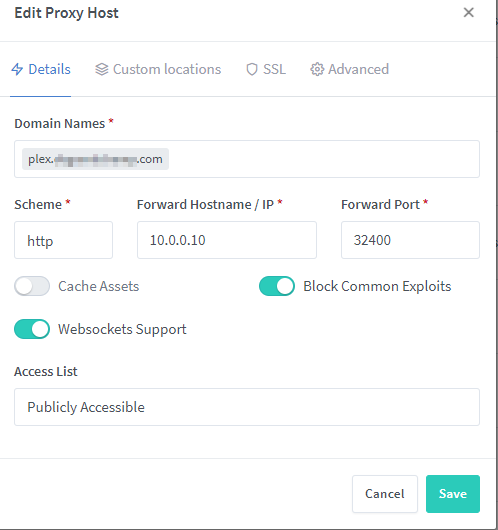Click inside the Domain Names input field
The image size is (498, 530).
[247, 159]
